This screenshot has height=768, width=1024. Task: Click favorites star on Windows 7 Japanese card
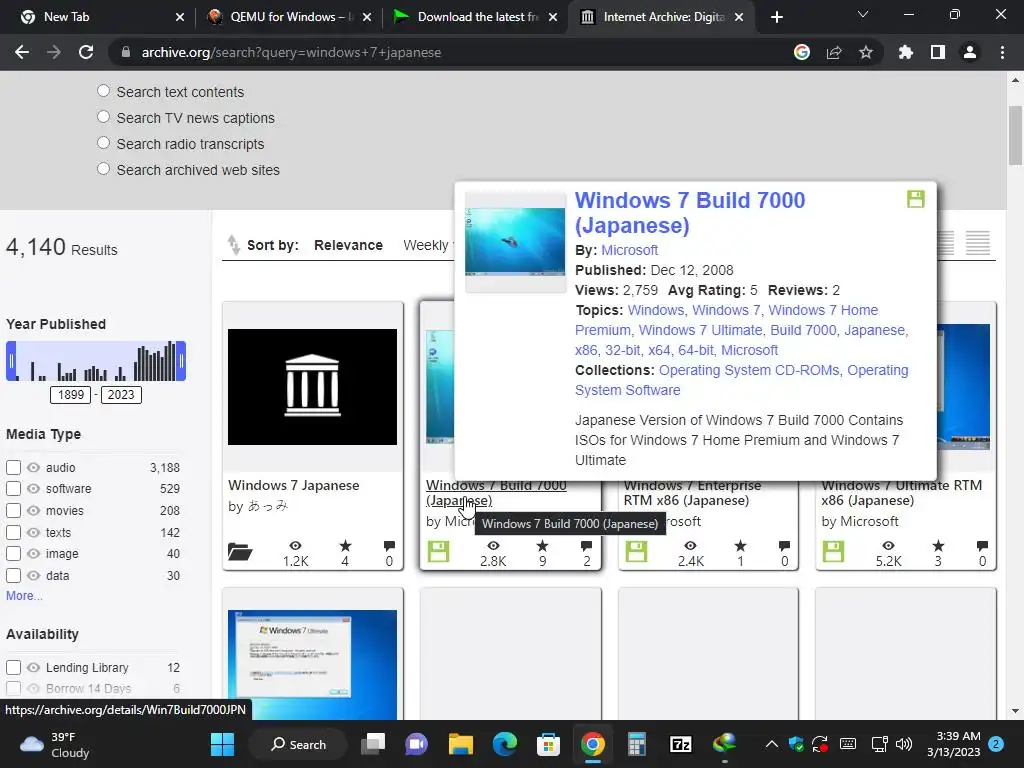point(345,546)
